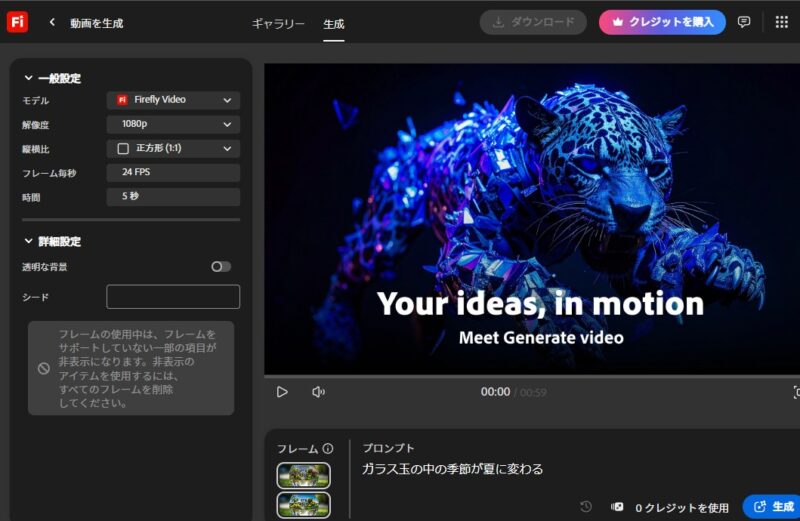Click the blue 生成 generate button
800x521 pixels.
(x=774, y=507)
